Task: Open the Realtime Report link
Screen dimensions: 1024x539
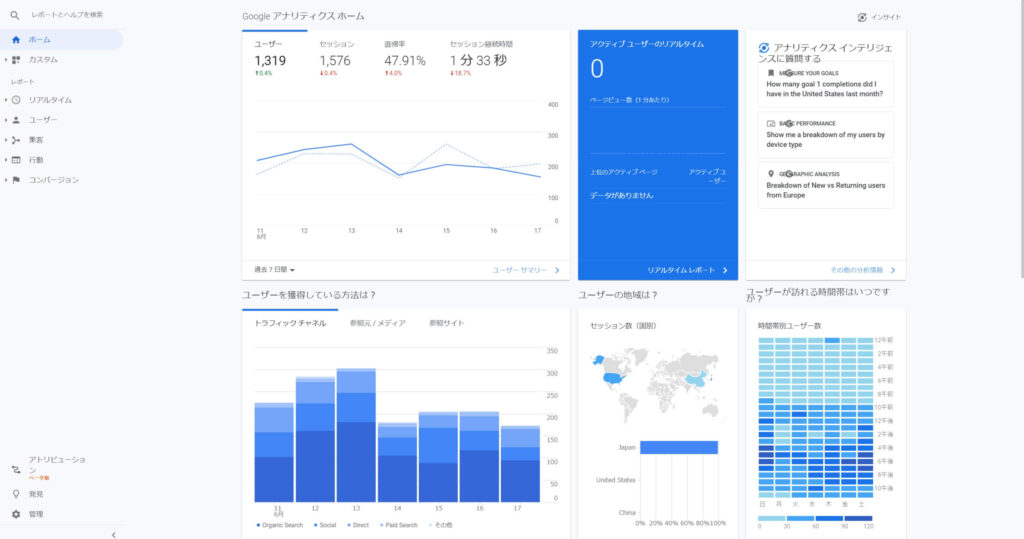Action: point(687,270)
